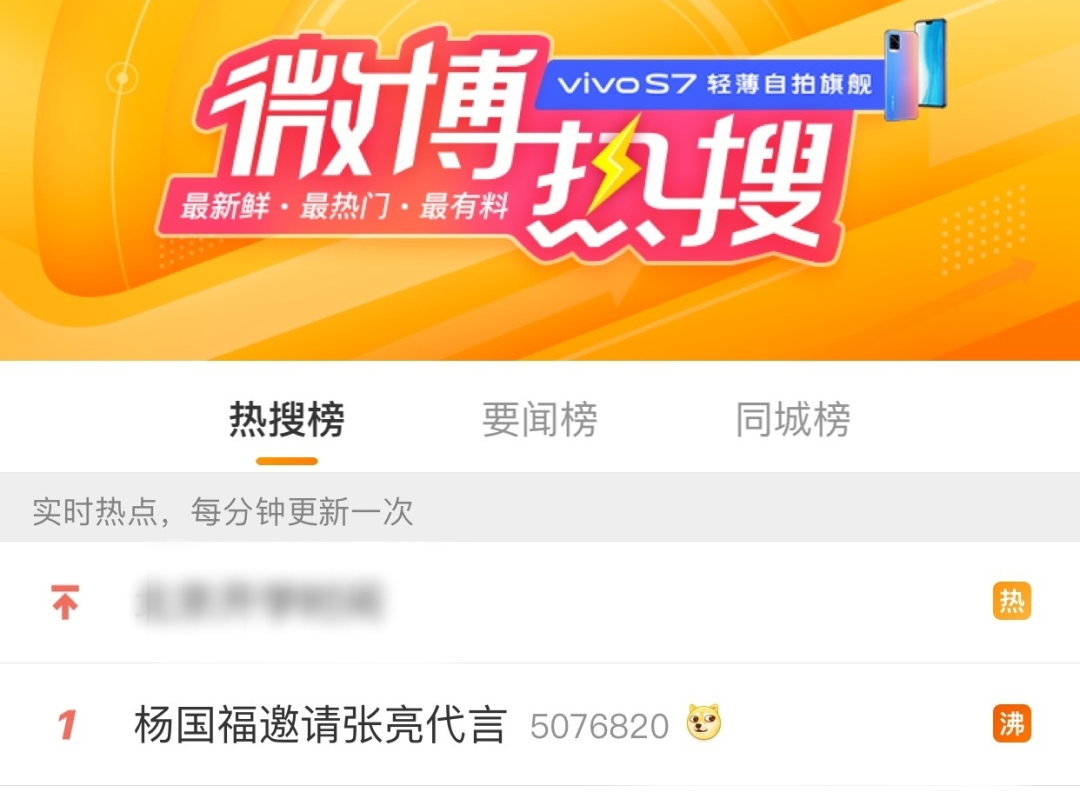
Task: Open topic 杨国福邀请张亮代言
Action: (320, 725)
